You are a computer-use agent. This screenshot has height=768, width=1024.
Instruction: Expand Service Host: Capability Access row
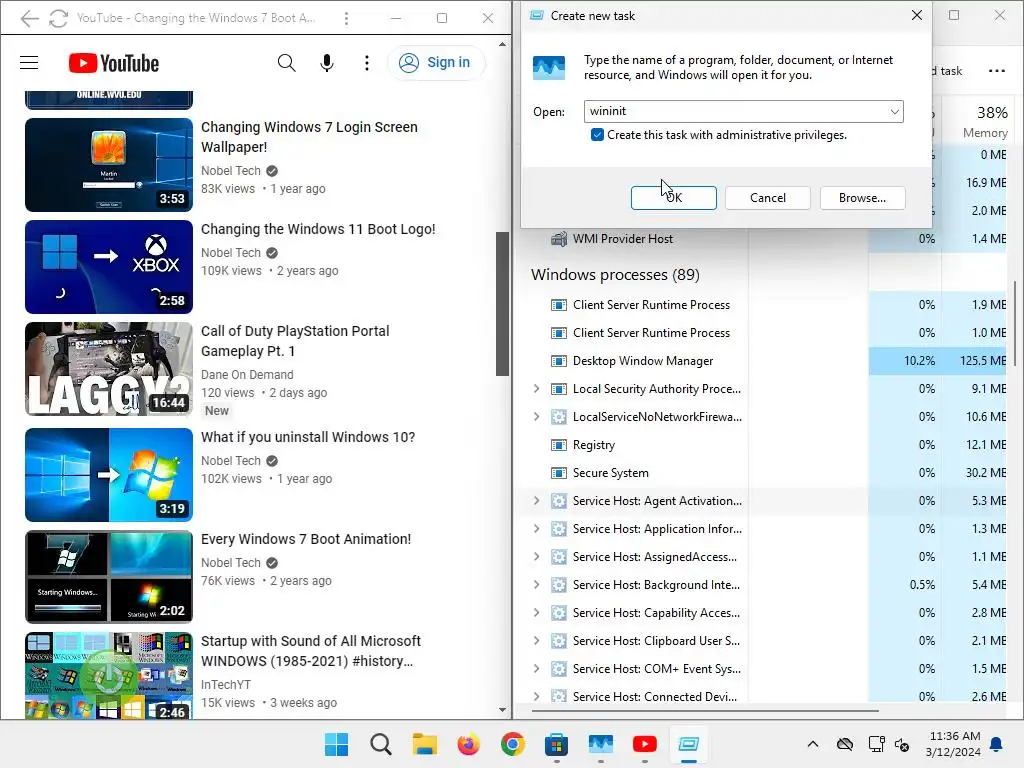(536, 613)
